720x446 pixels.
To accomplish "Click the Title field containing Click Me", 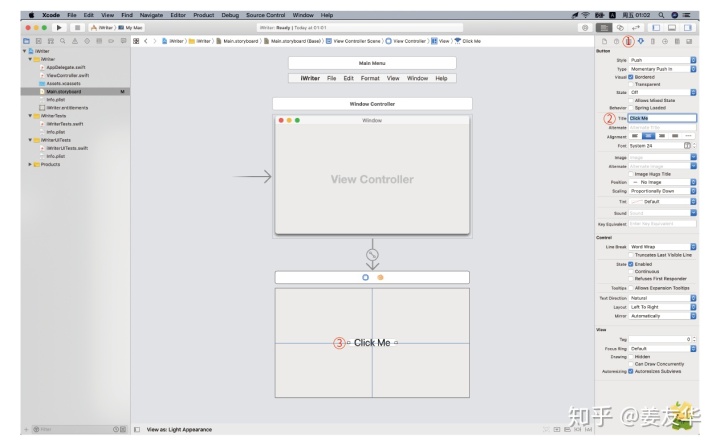I will [x=662, y=118].
